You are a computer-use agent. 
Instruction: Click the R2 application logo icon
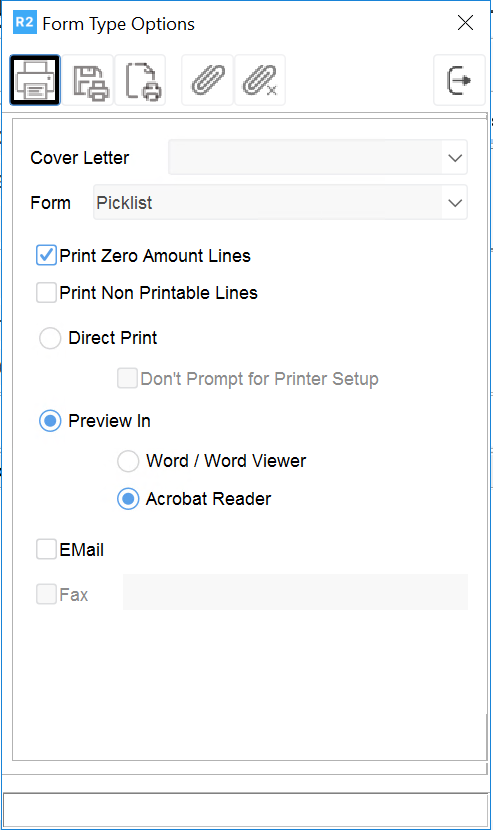(24, 23)
